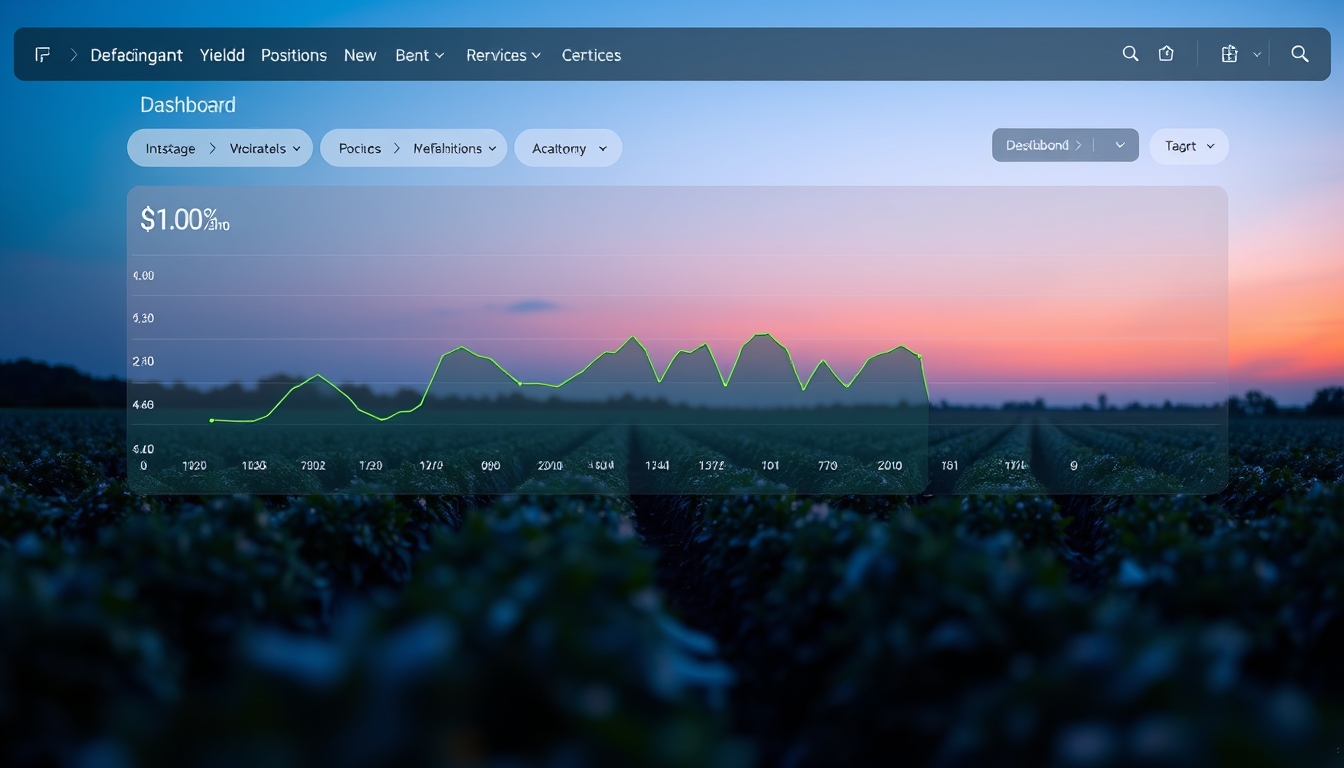This screenshot has height=768, width=1344.
Task: Click the Dashboard heading
Action: (x=187, y=104)
